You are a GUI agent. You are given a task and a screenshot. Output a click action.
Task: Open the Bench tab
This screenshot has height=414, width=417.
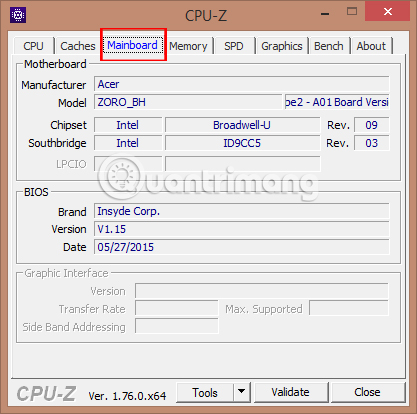pyautogui.click(x=329, y=46)
